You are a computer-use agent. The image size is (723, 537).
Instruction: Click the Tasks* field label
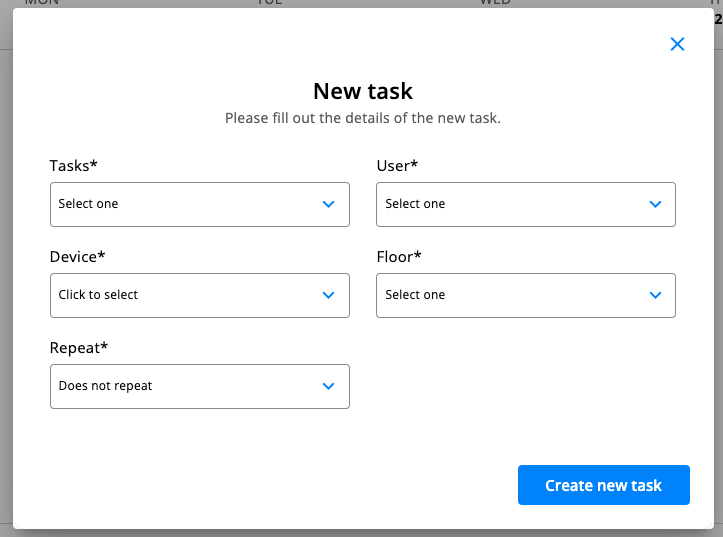coord(73,166)
